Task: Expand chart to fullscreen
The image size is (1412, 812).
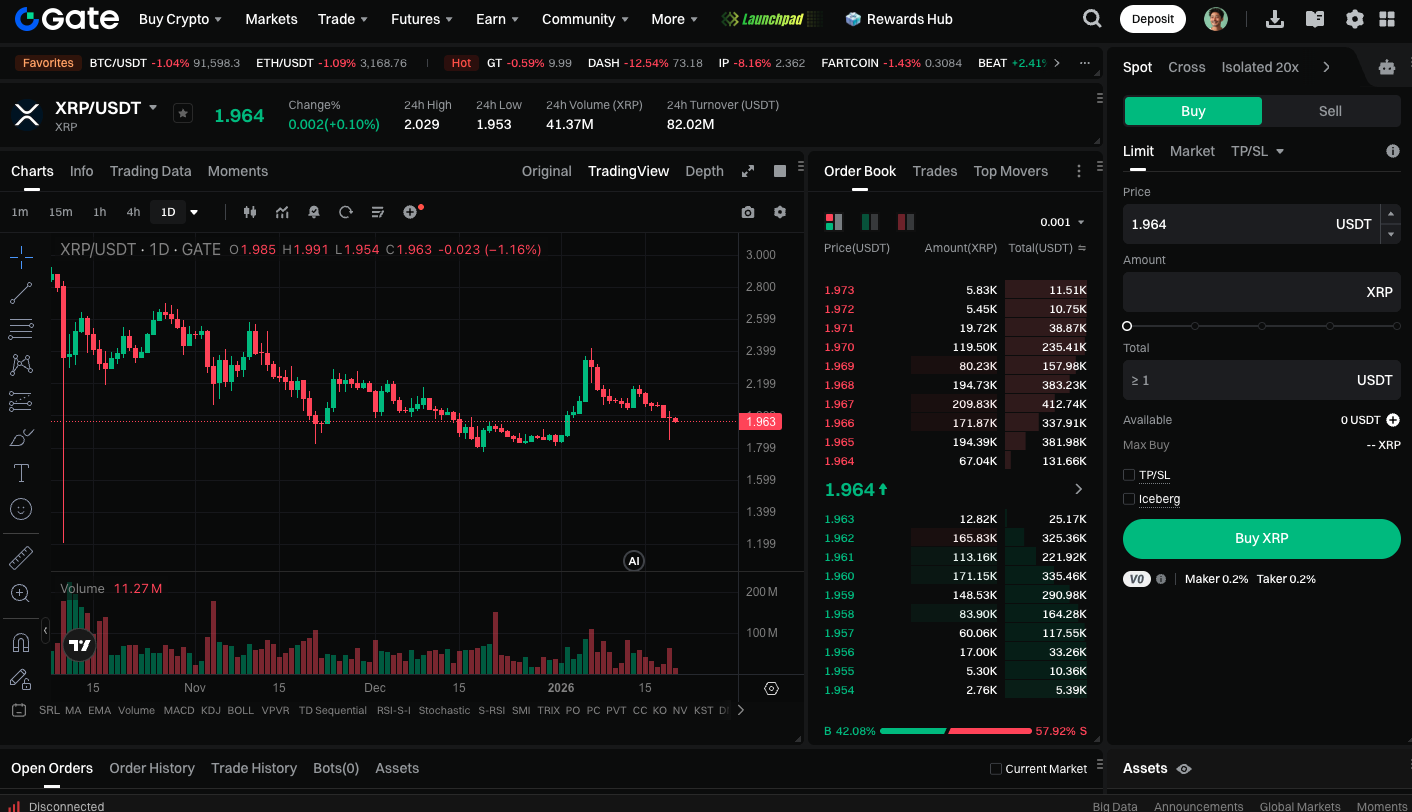Action: tap(747, 171)
